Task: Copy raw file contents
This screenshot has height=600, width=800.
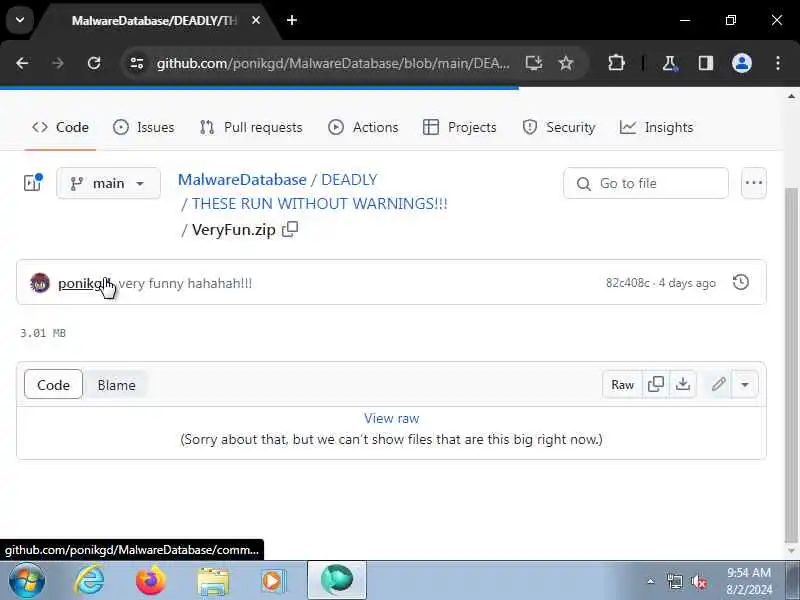Action: pos(656,384)
